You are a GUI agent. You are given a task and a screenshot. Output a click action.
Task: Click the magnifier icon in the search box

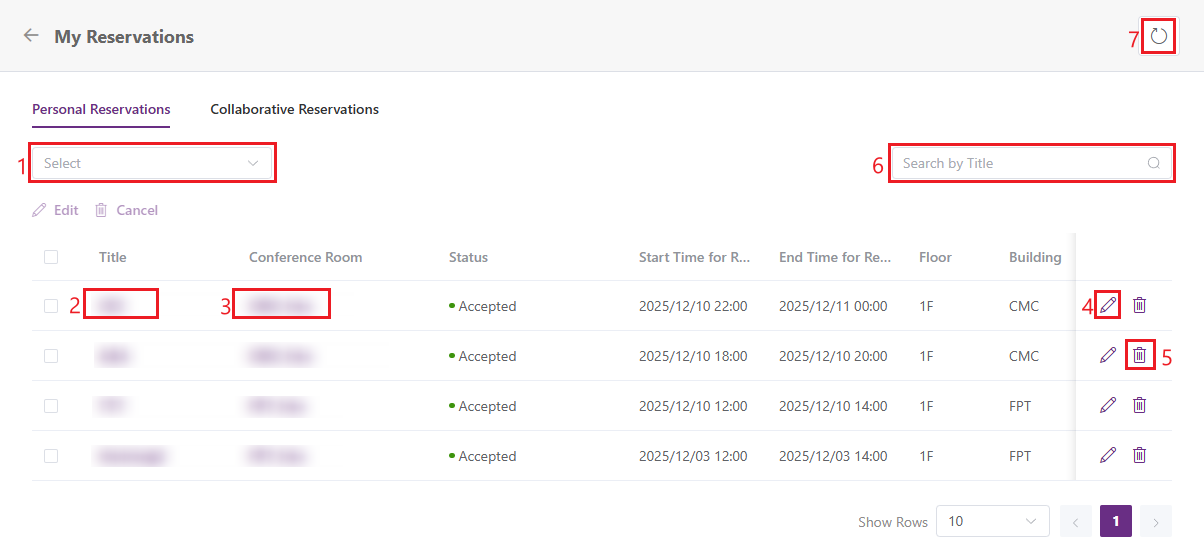pos(1153,163)
